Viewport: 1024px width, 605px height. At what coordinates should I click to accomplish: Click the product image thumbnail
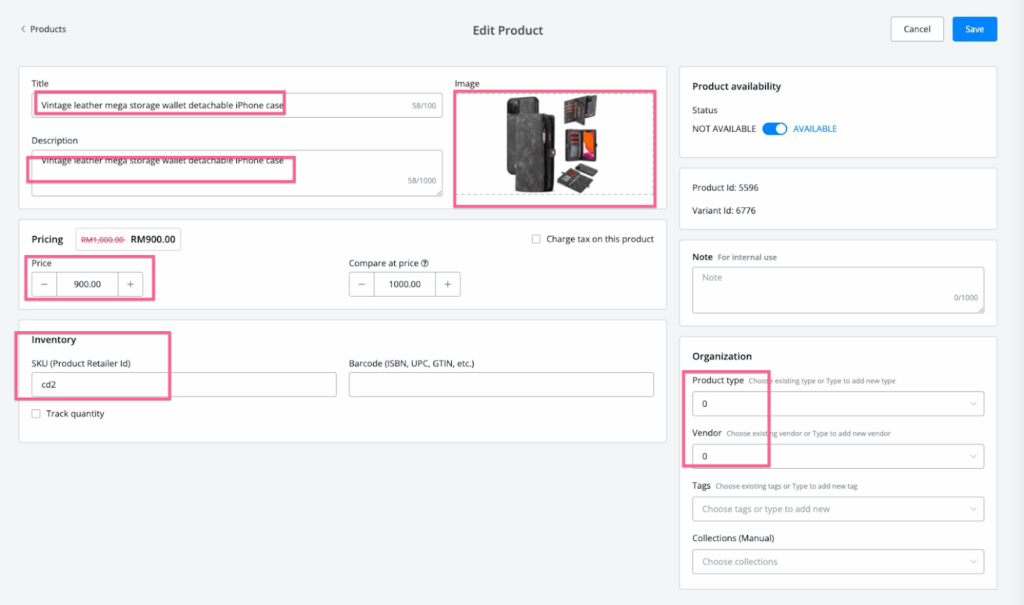(x=554, y=145)
